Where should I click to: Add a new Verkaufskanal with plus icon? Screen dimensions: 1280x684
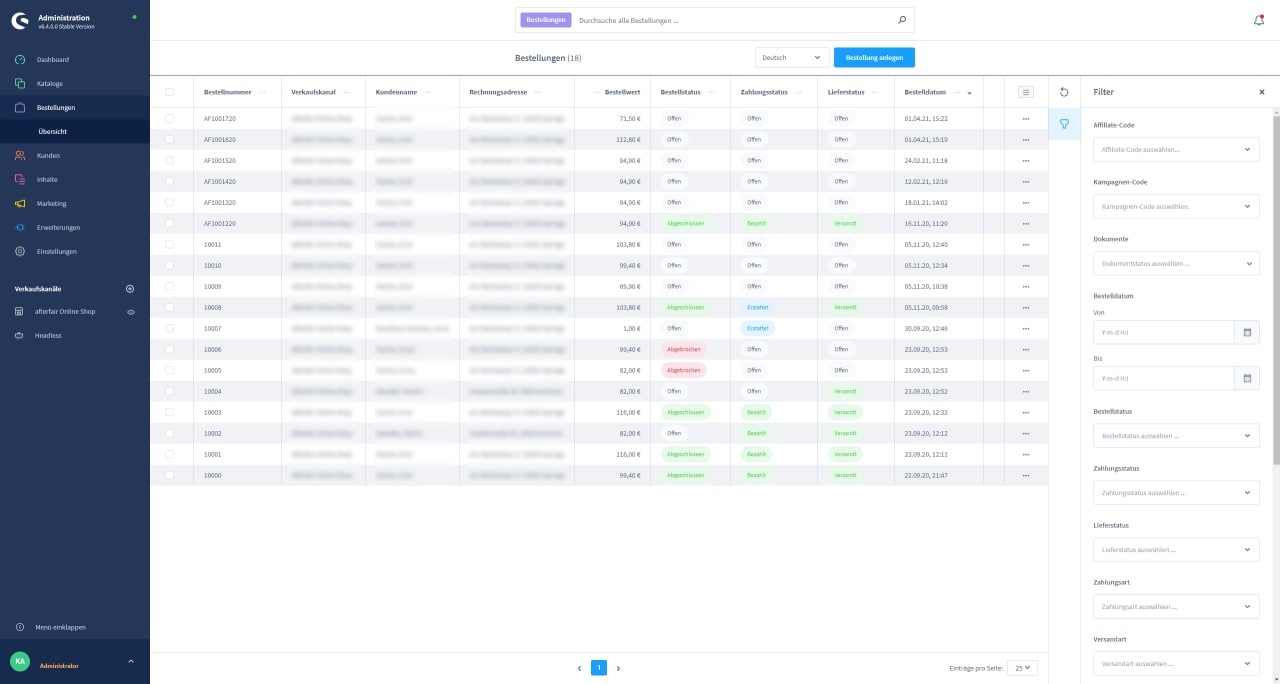click(130, 289)
